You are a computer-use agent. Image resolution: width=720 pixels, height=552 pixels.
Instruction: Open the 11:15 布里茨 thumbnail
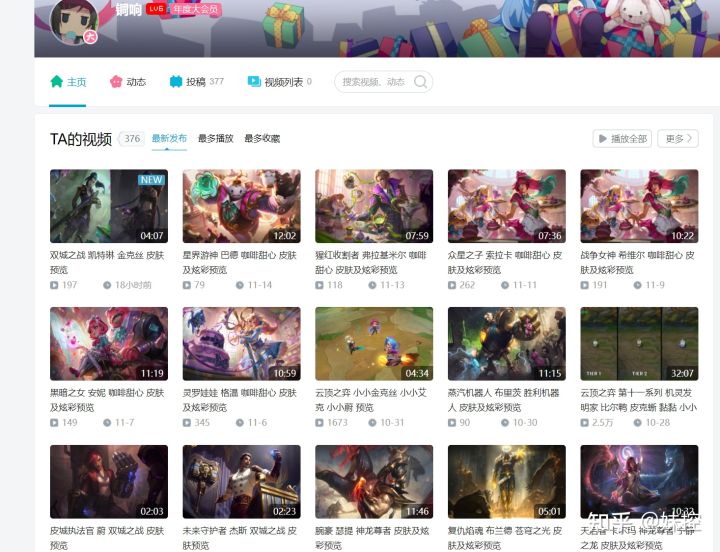coord(506,344)
